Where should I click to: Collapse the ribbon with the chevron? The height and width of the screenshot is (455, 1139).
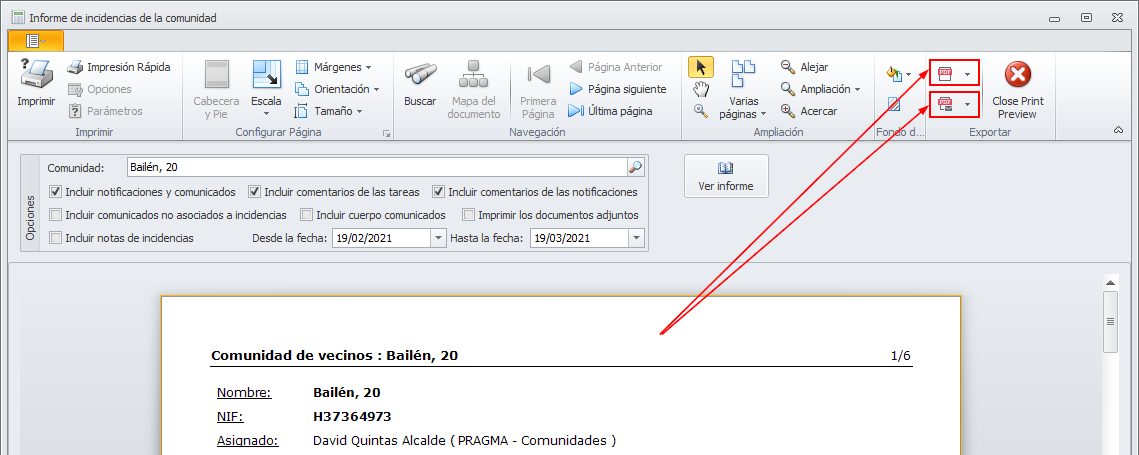click(1119, 129)
